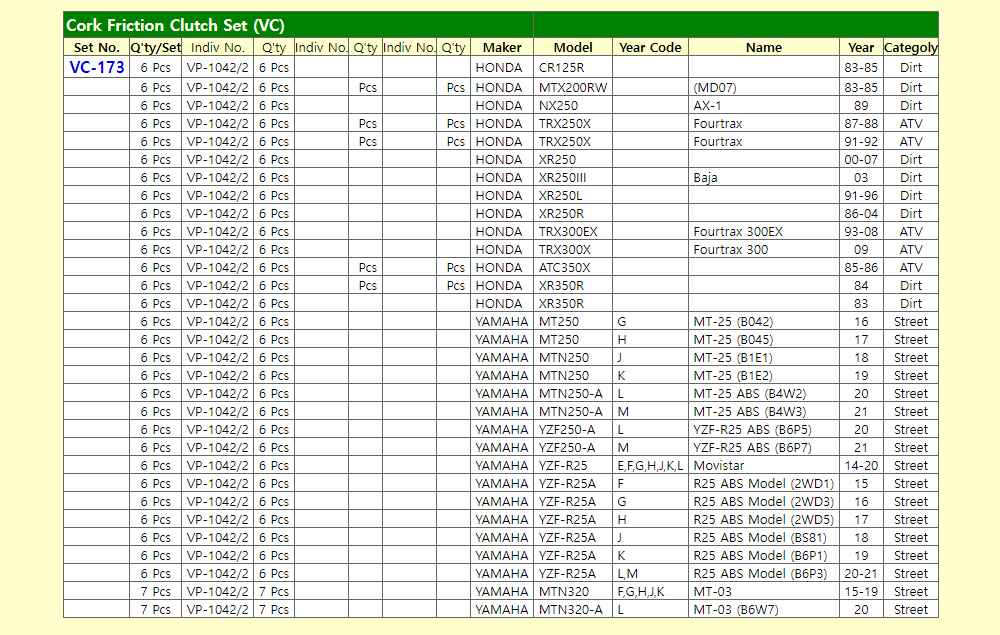Click the 'Cork Friction Clutch Set (VC)' title
Screen dimensions: 1000x635
pyautogui.click(x=175, y=26)
